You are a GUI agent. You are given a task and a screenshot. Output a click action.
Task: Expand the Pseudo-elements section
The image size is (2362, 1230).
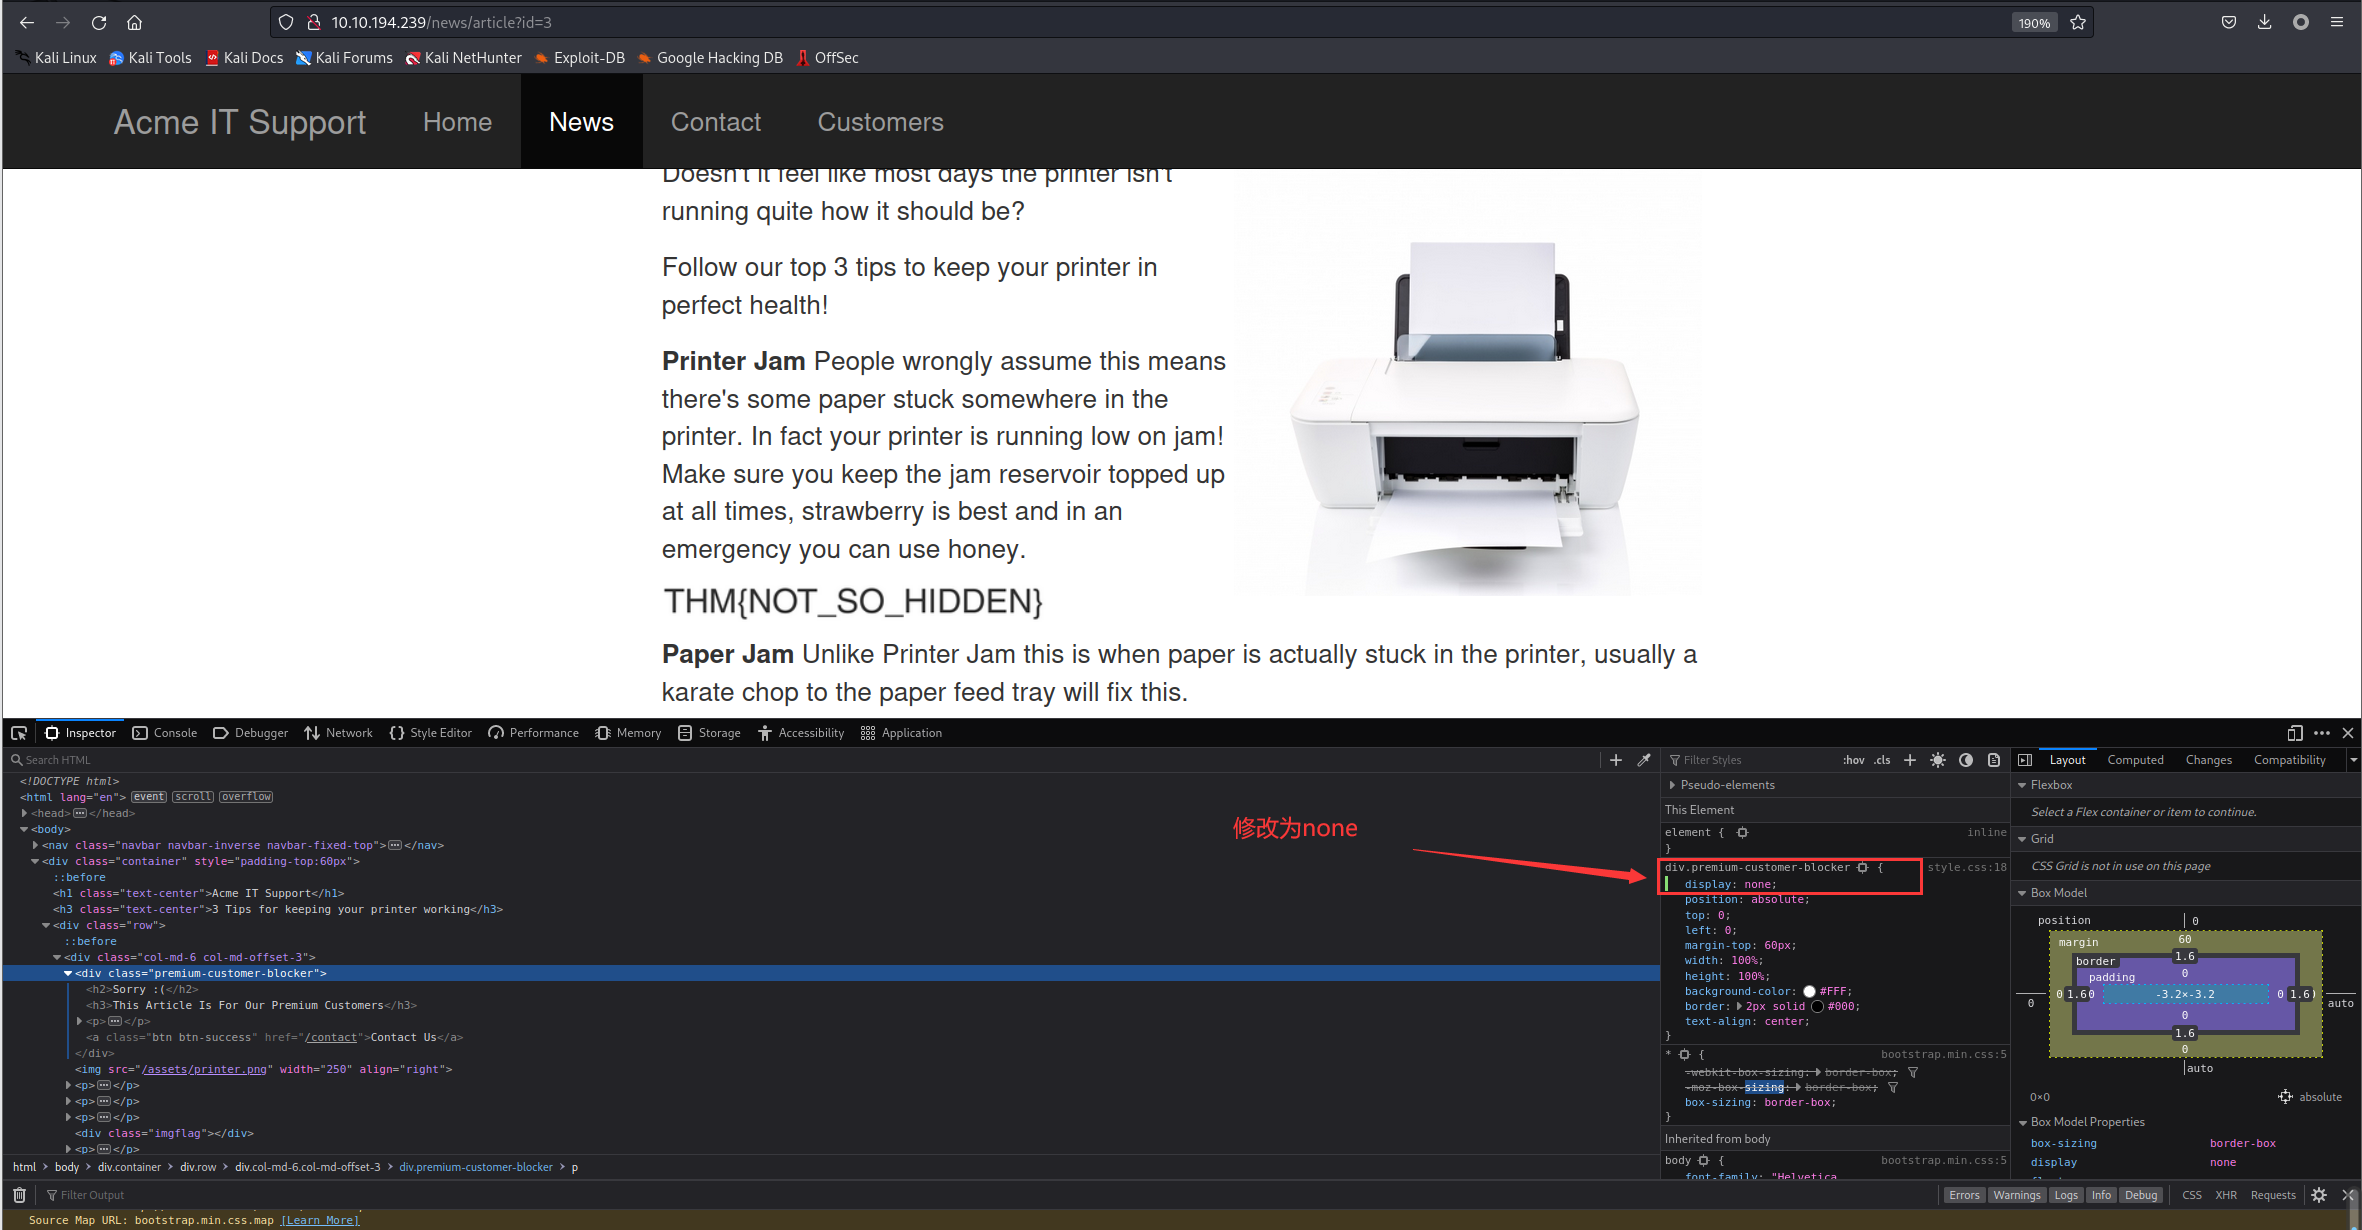(1672, 785)
